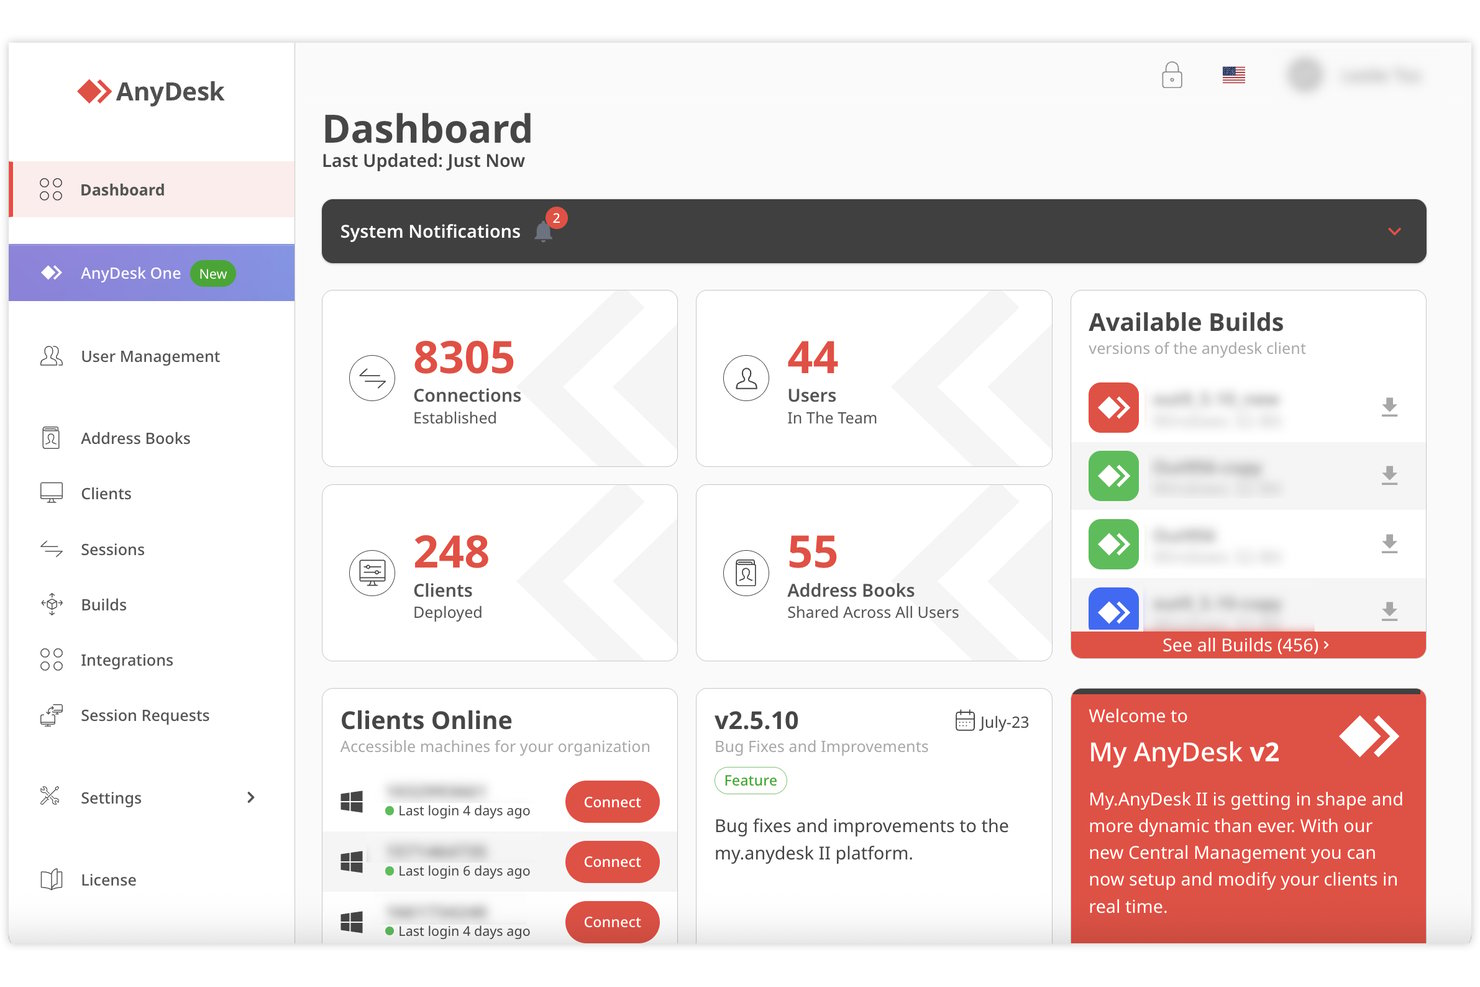Click the July-23 calendar icon
The width and height of the screenshot is (1480, 987).
(964, 720)
